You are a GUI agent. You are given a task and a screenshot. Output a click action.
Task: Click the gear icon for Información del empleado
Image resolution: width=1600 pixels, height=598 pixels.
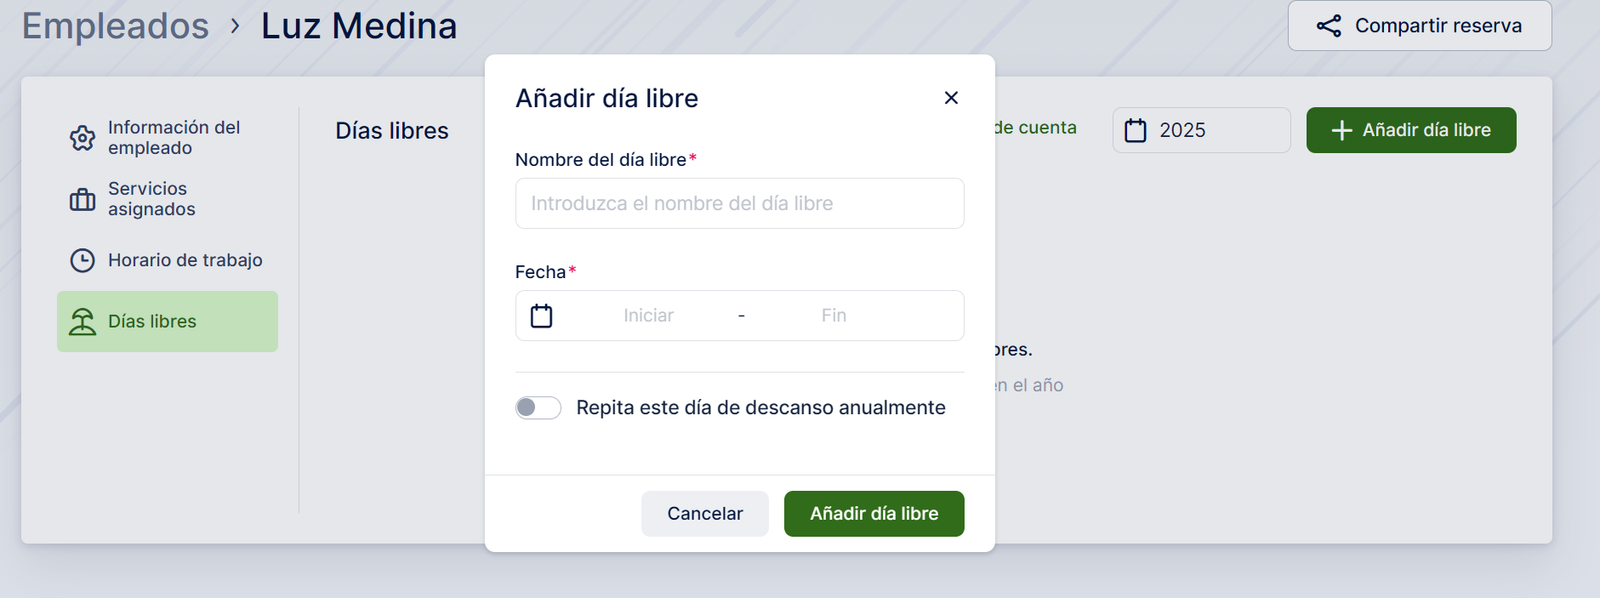(x=82, y=138)
